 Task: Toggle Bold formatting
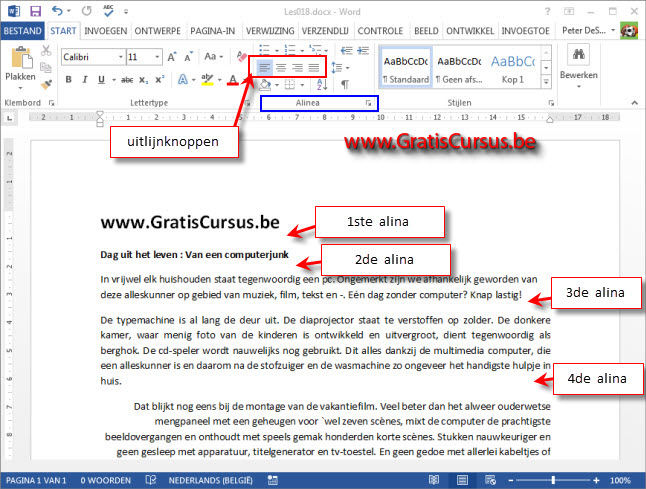click(x=68, y=80)
